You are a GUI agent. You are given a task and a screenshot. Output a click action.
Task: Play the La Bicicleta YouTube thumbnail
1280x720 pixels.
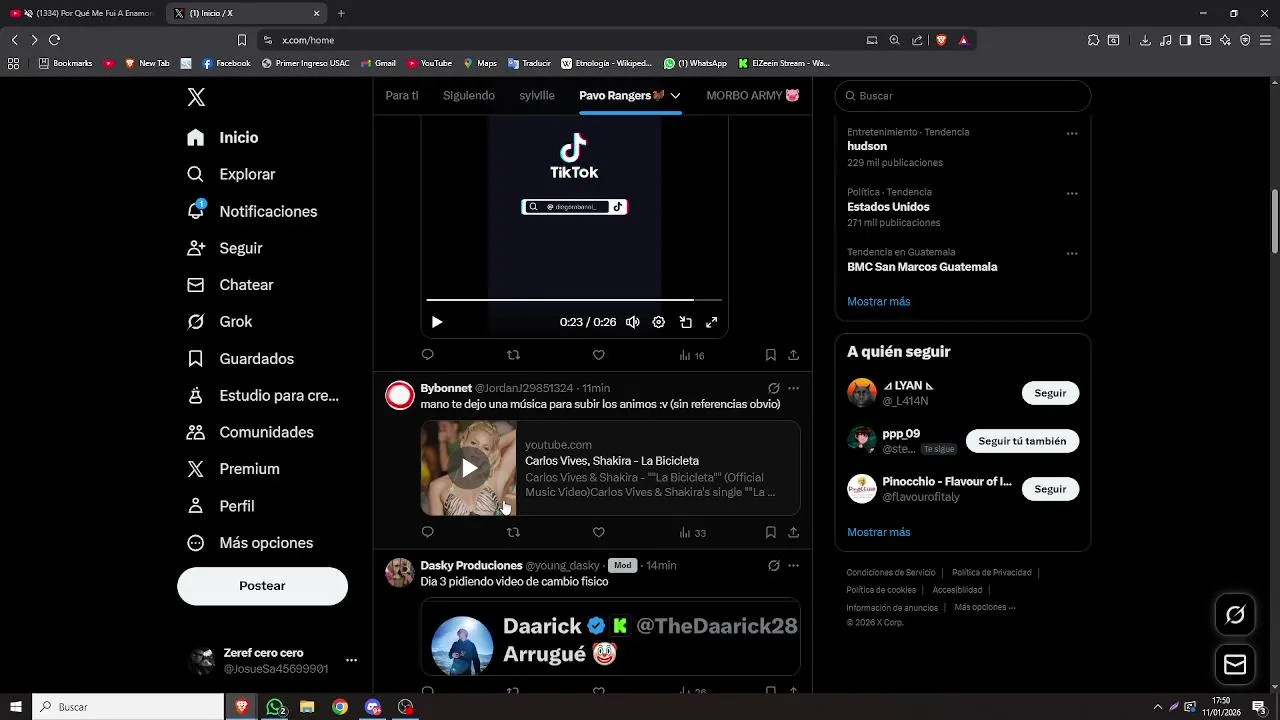[x=469, y=468]
